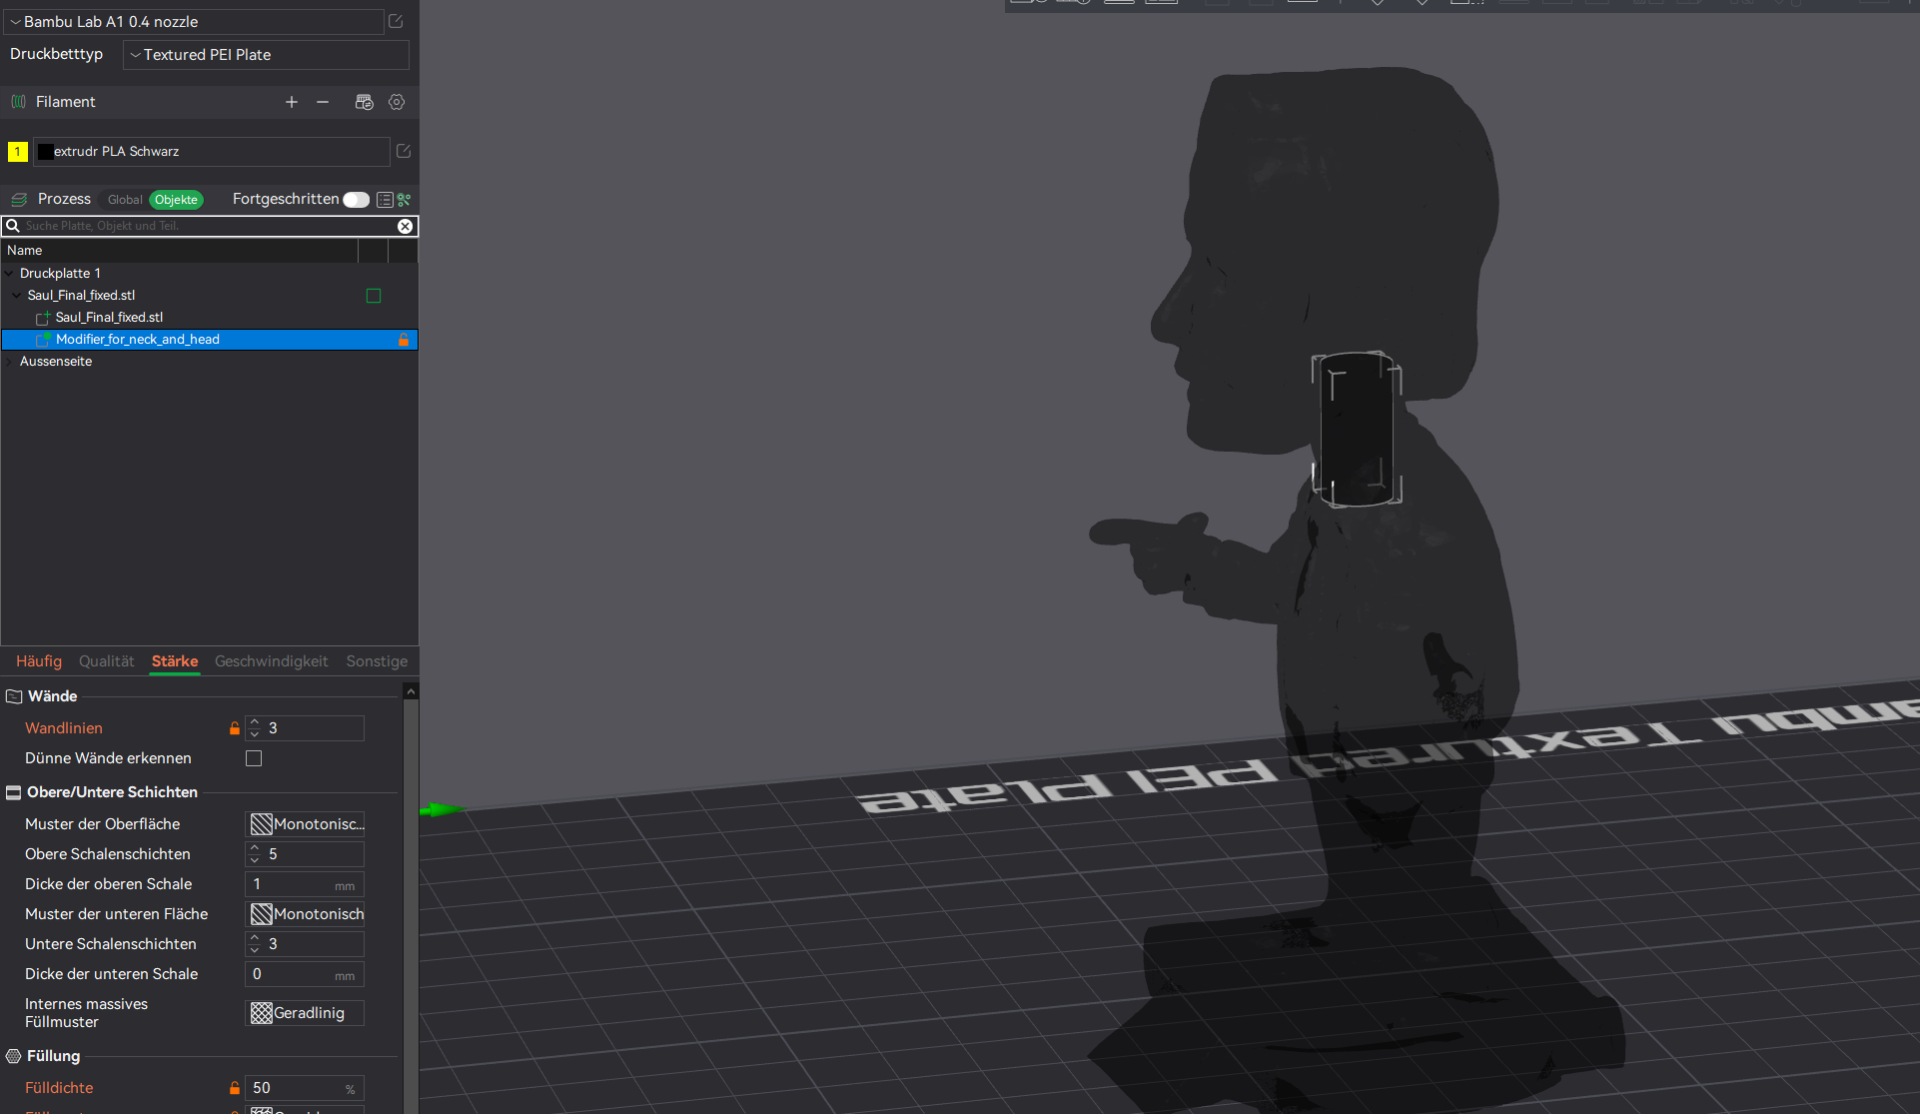Add a filament with the plus icon
Image resolution: width=1920 pixels, height=1114 pixels.
coord(291,102)
